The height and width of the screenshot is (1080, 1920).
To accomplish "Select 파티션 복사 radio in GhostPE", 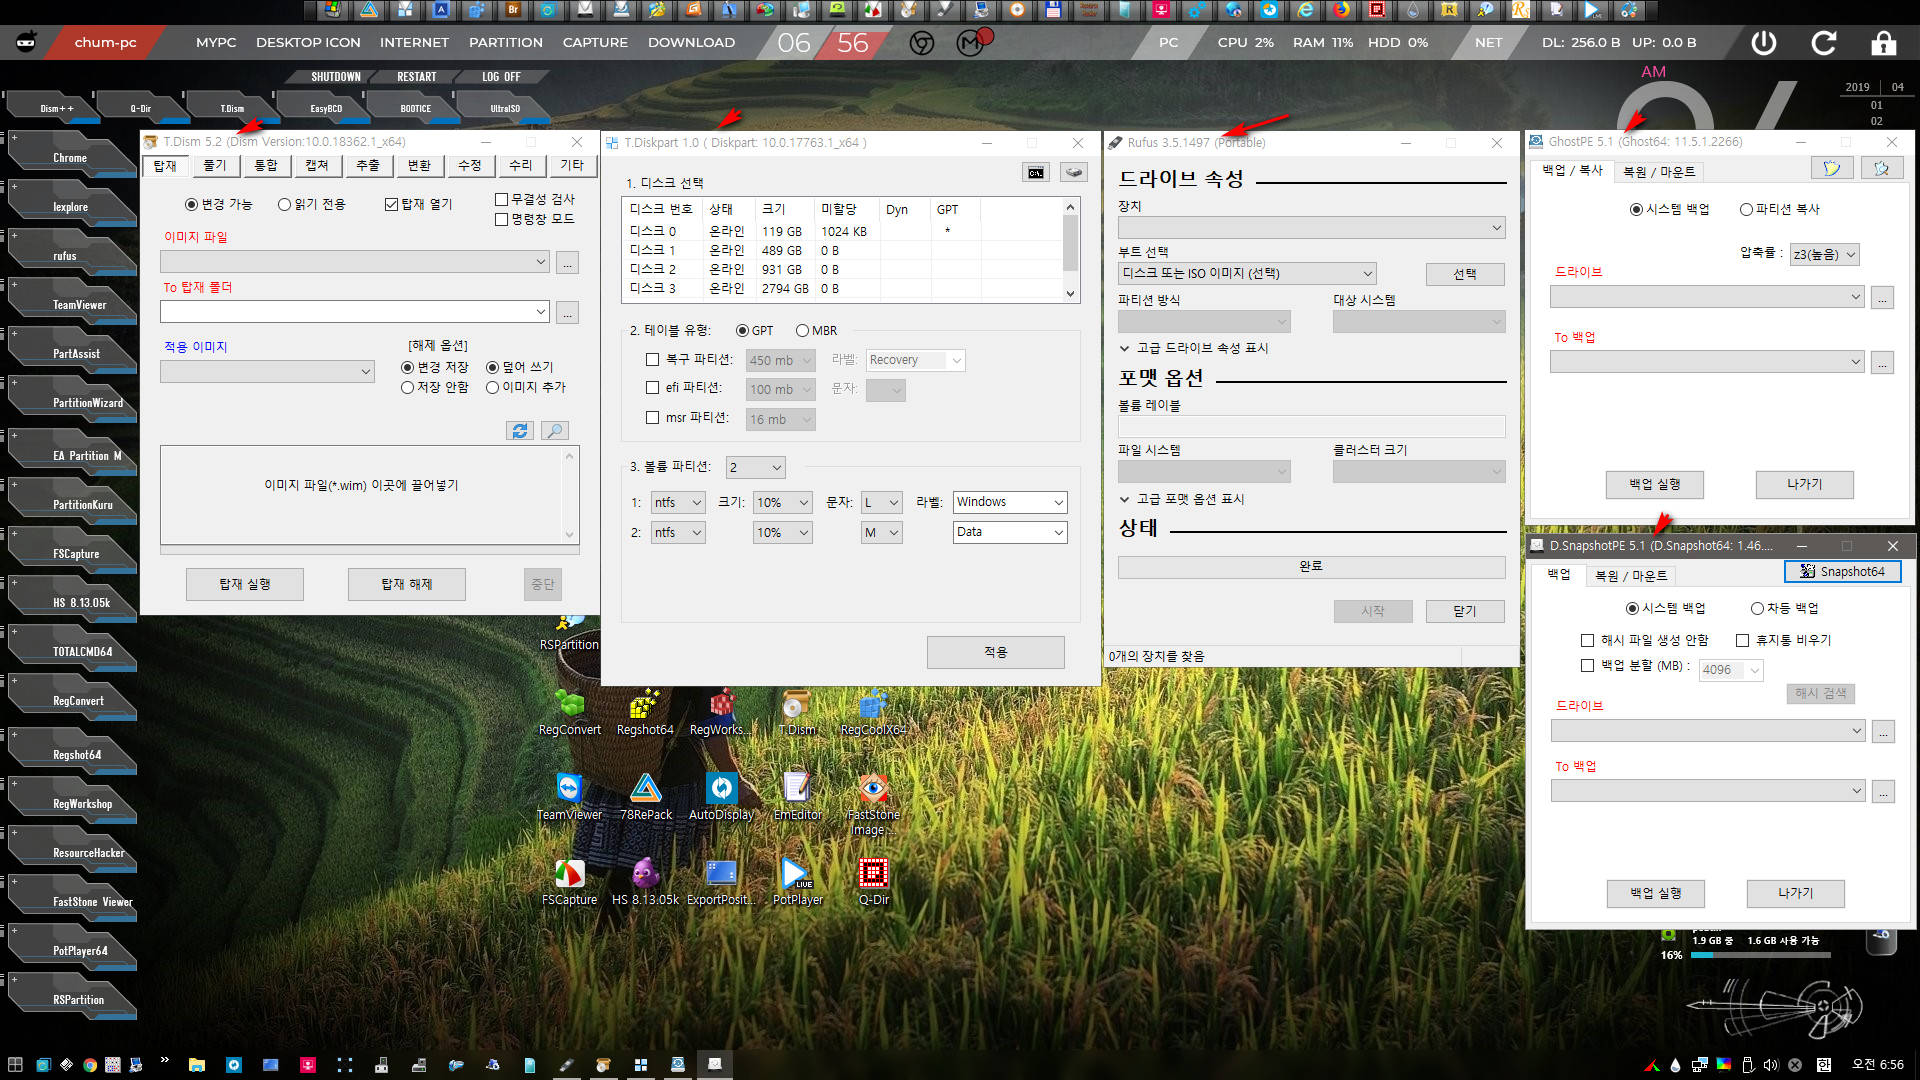I will click(x=1779, y=209).
